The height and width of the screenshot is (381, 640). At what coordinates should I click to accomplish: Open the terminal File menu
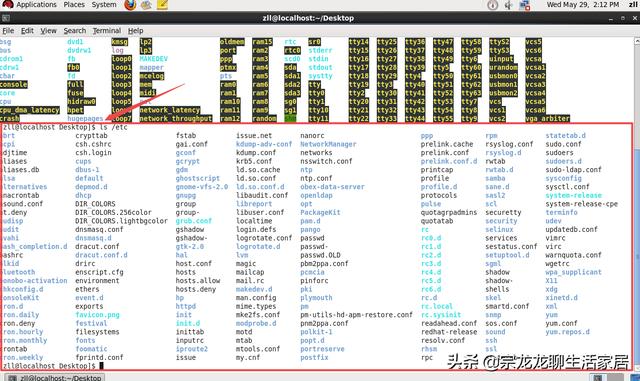point(8,31)
